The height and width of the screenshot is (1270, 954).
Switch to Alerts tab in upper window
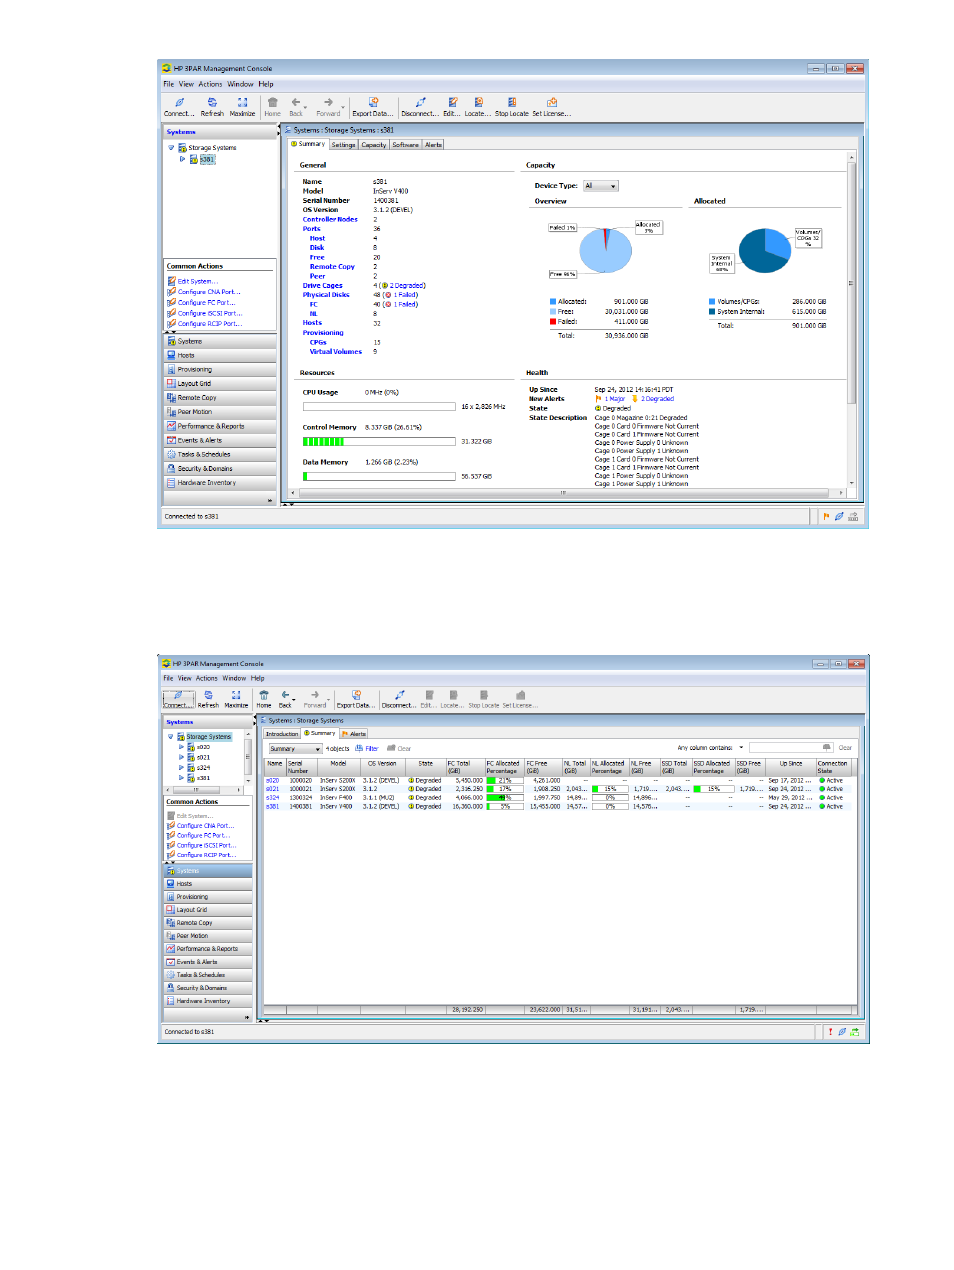433,145
